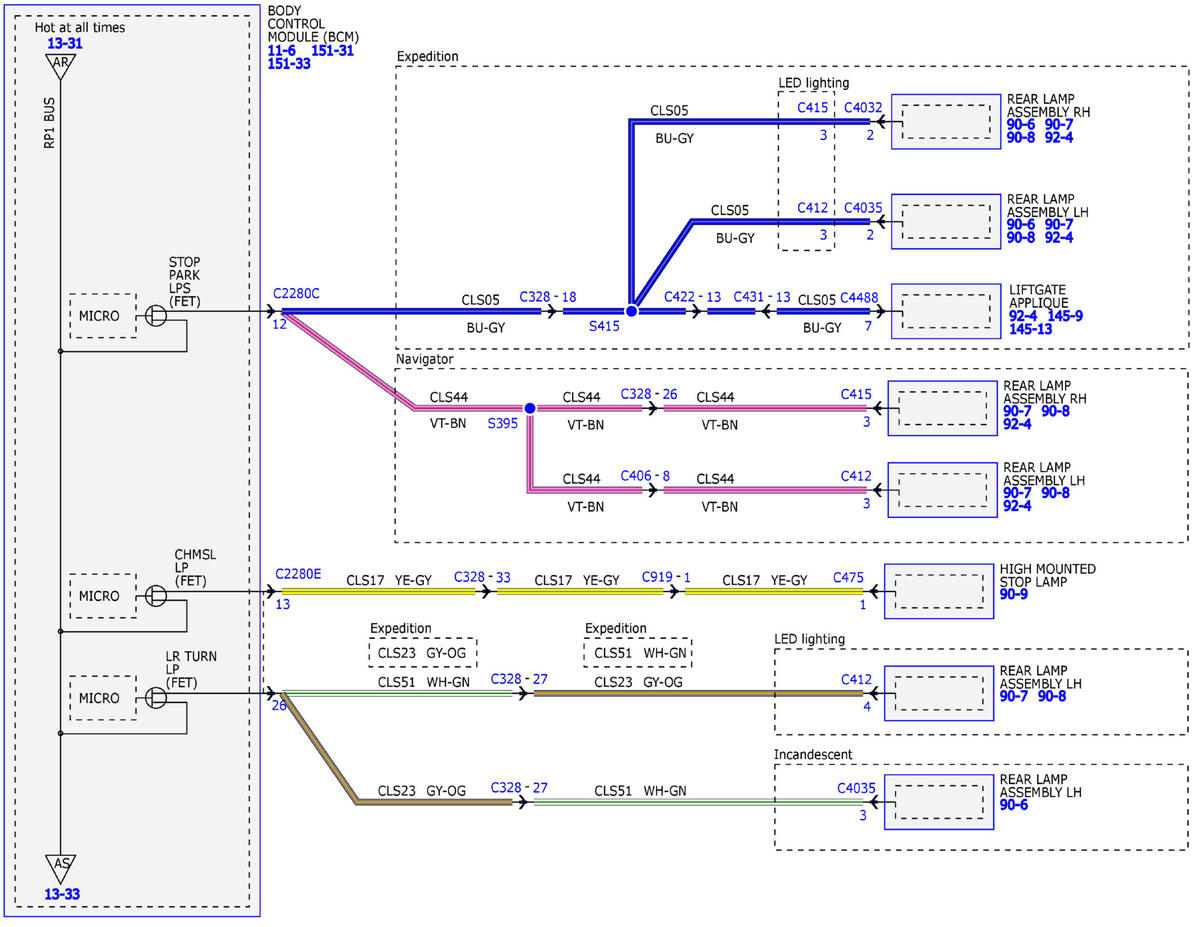This screenshot has width=1200, height=927.
Task: Click the 13-33 link below AS
Action: click(62, 894)
